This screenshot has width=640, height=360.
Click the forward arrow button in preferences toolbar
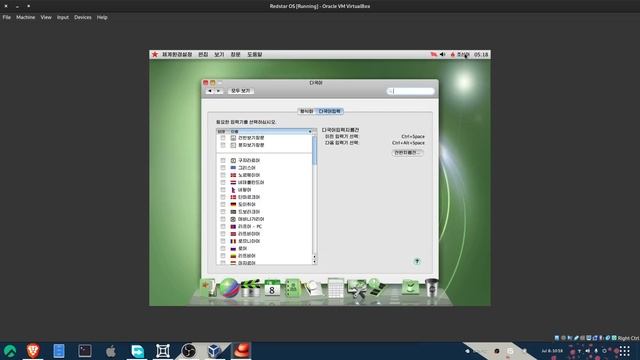(x=218, y=91)
